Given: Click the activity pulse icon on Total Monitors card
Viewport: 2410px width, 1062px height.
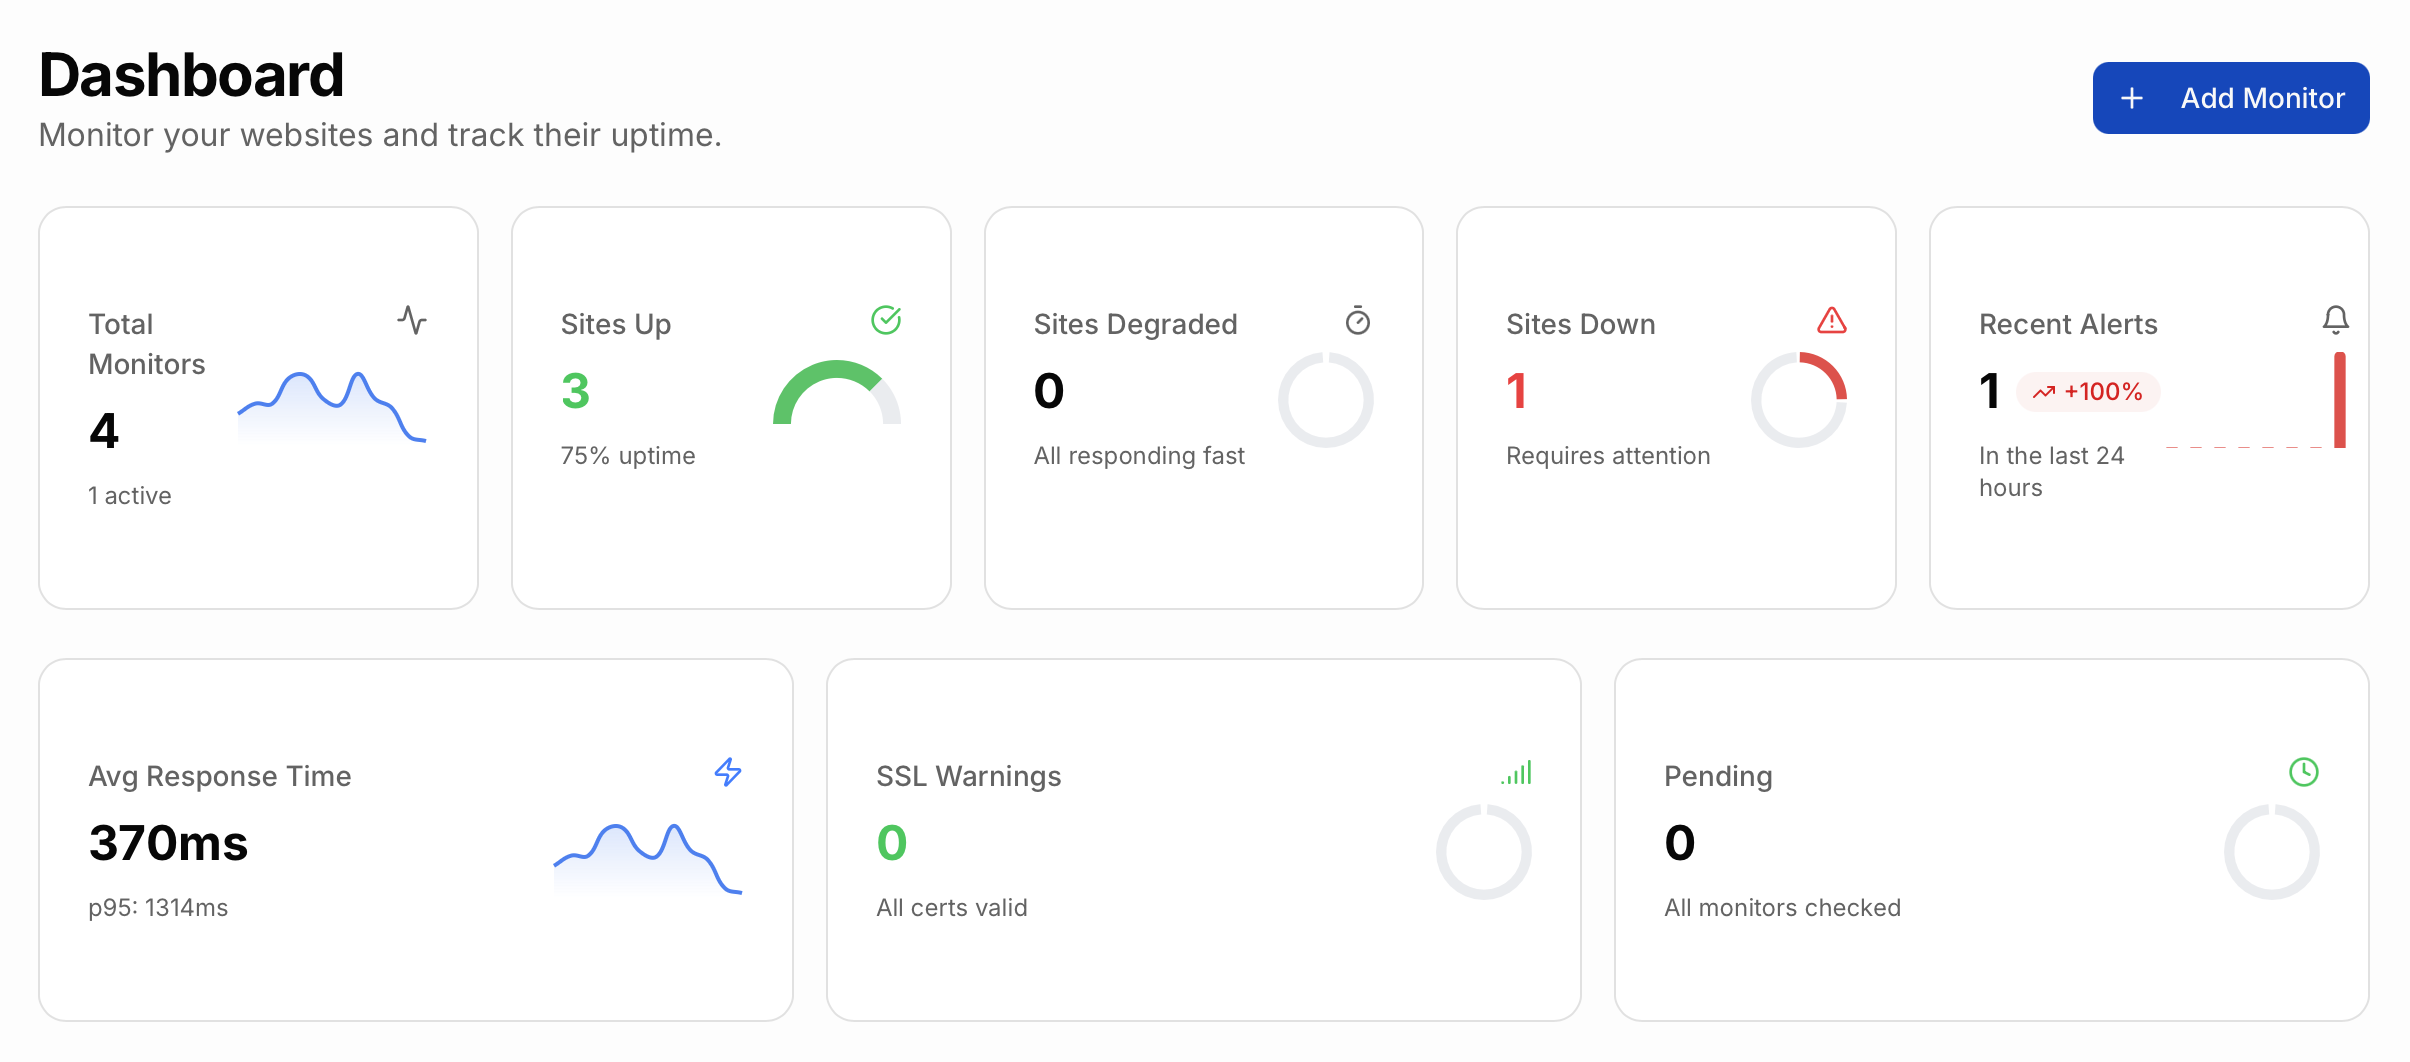Looking at the screenshot, I should (x=414, y=321).
